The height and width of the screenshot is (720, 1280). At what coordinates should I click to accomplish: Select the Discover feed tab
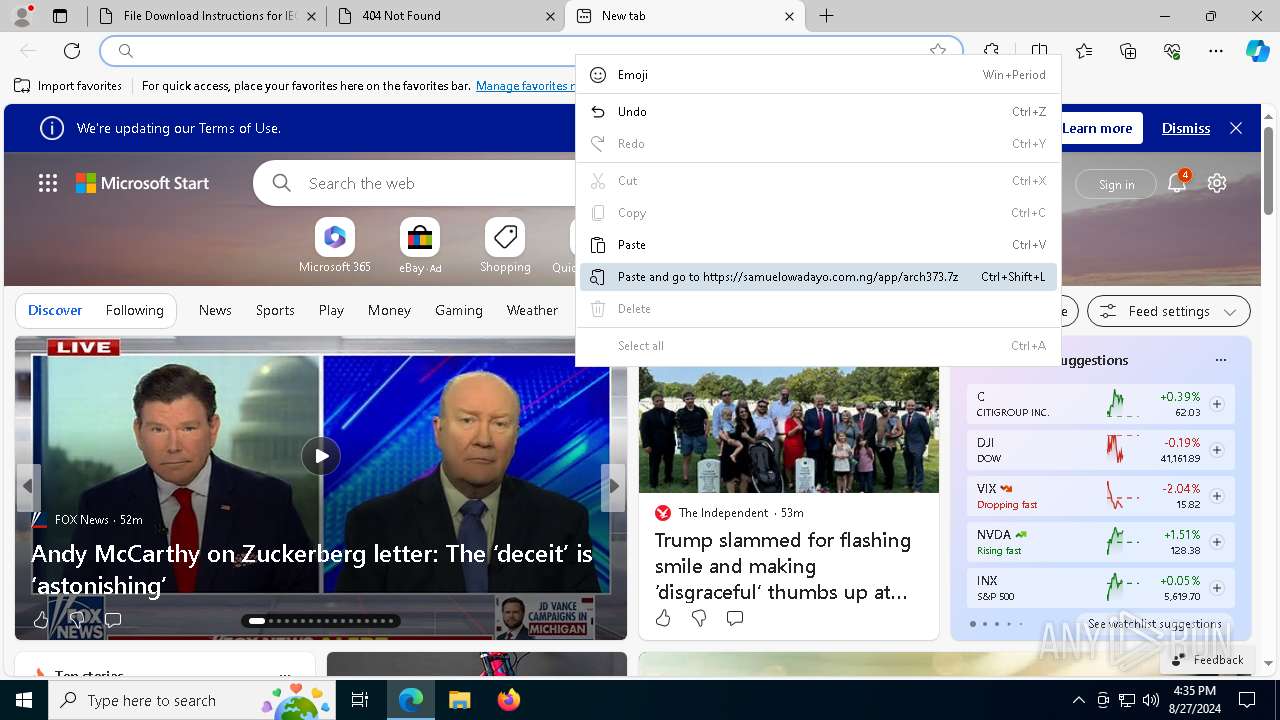coord(55,310)
